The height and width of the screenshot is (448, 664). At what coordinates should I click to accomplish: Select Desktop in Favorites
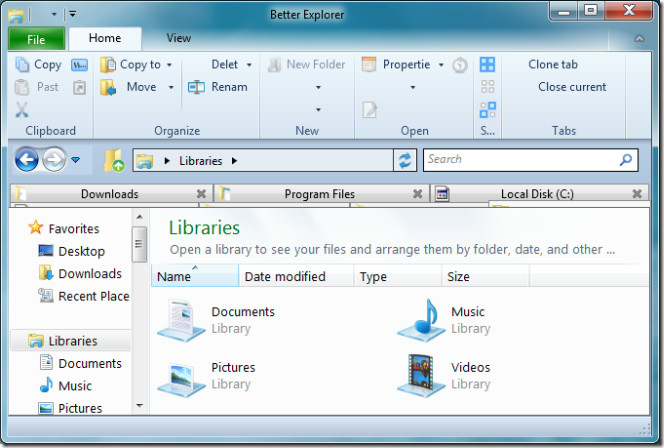point(72,251)
